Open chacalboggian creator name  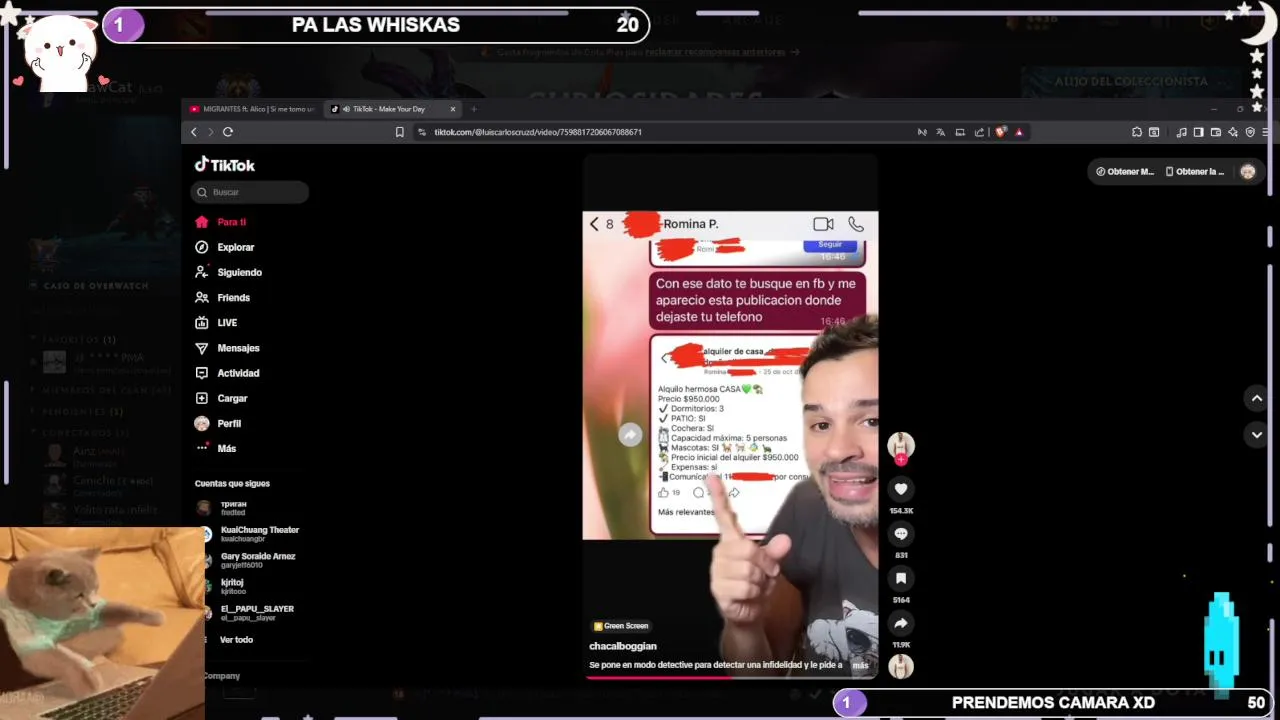click(x=623, y=646)
